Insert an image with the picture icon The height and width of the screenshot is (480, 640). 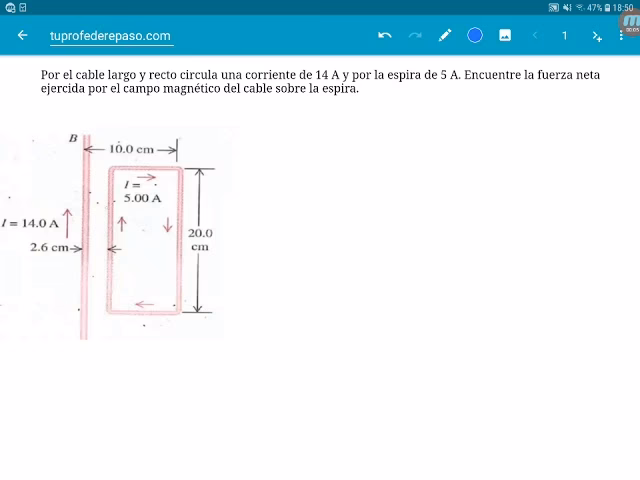point(505,36)
